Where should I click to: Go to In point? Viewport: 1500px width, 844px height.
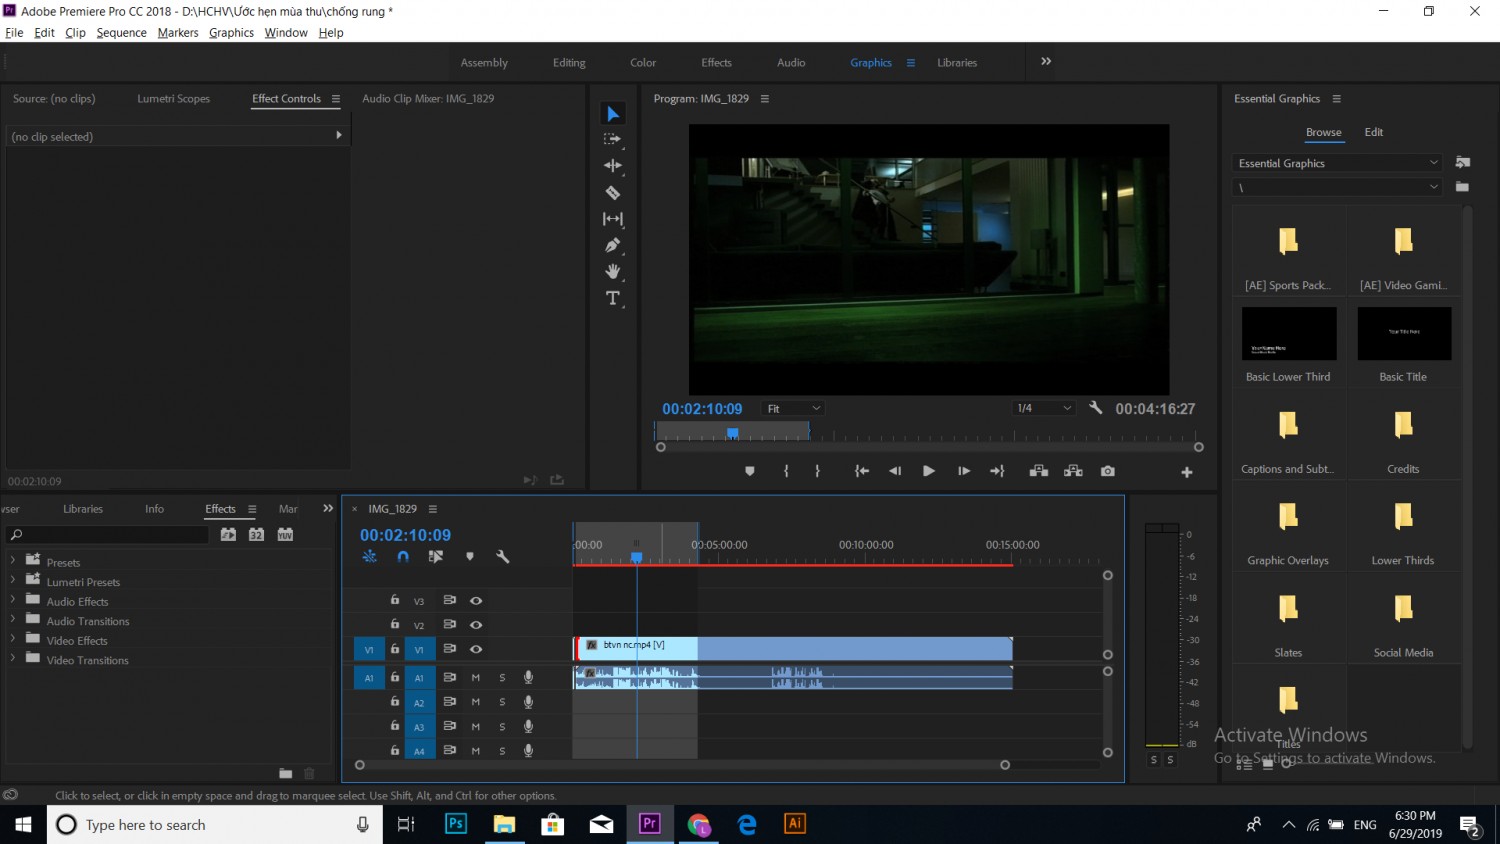[861, 471]
